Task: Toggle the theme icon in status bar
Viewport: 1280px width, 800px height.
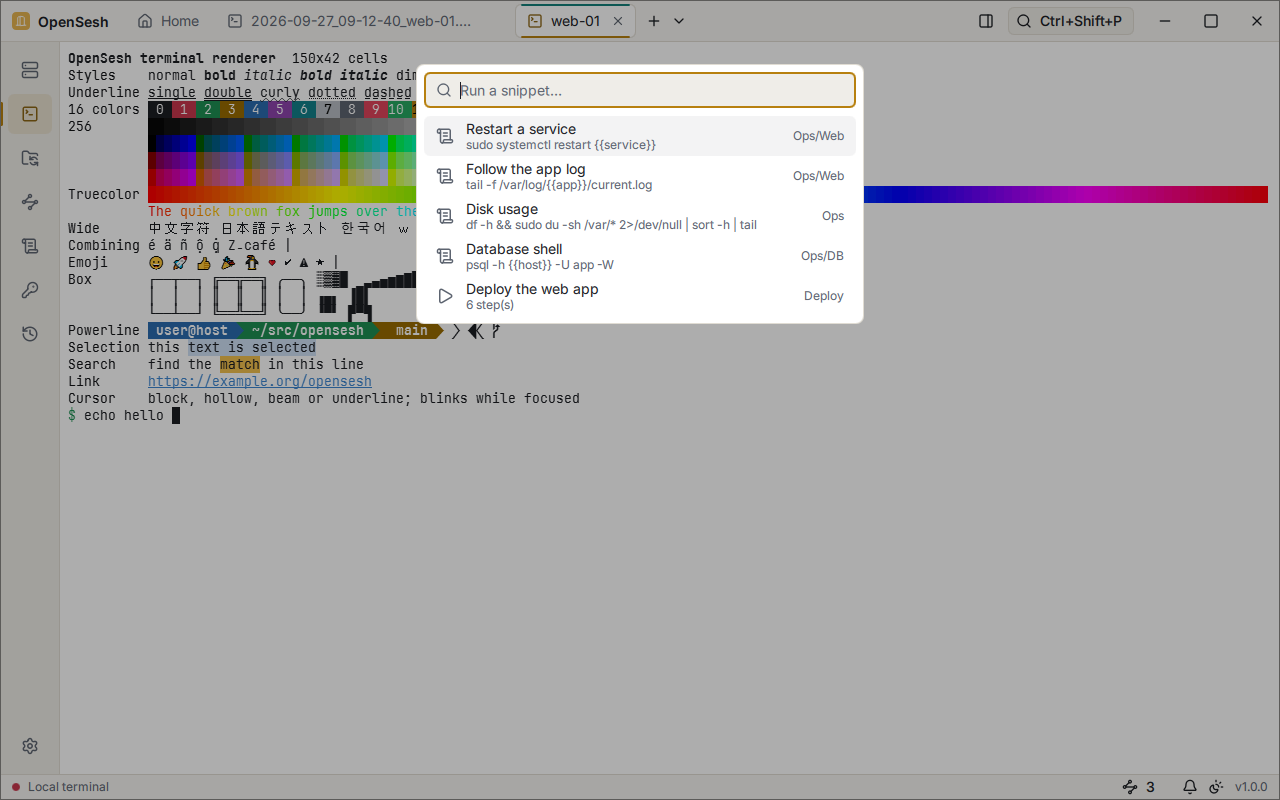Action: [x=1216, y=787]
